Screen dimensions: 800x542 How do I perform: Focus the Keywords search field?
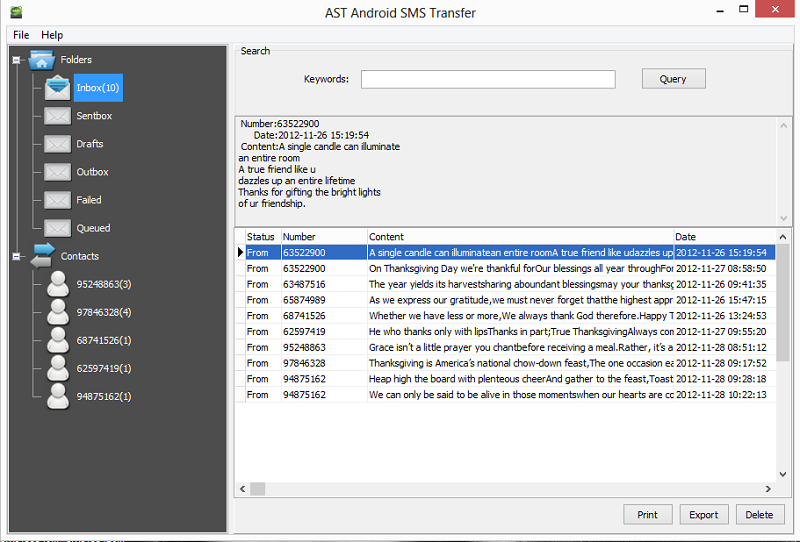pyautogui.click(x=488, y=79)
